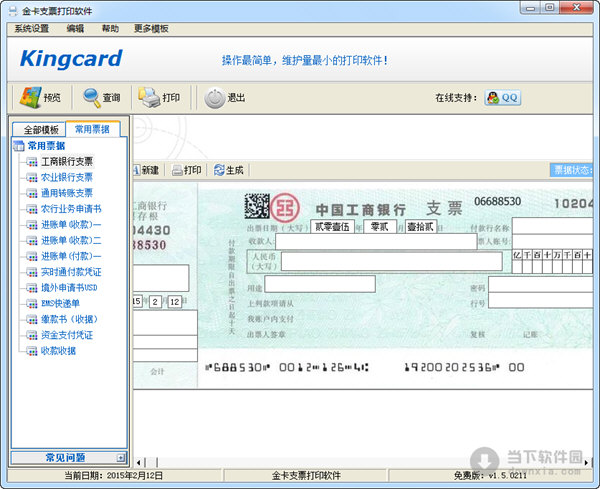Click the 付款行名称 input field
Viewport: 600px width, 489px height.
pyautogui.click(x=553, y=226)
